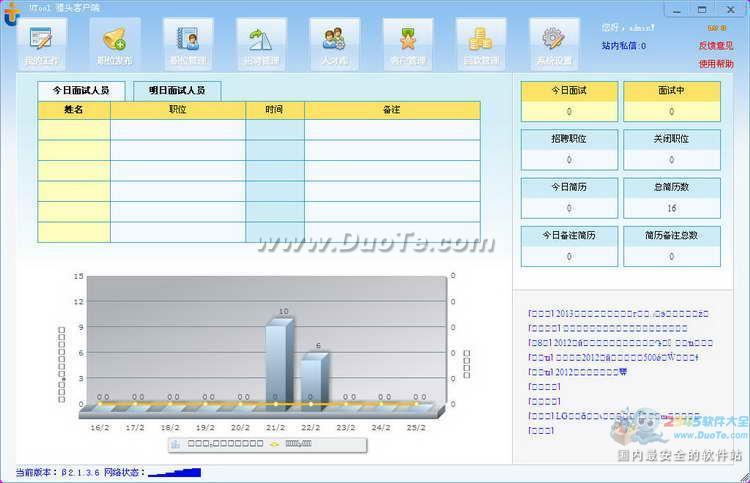
Task: Click the bar-chart legend icon below the chart
Action: 176,444
